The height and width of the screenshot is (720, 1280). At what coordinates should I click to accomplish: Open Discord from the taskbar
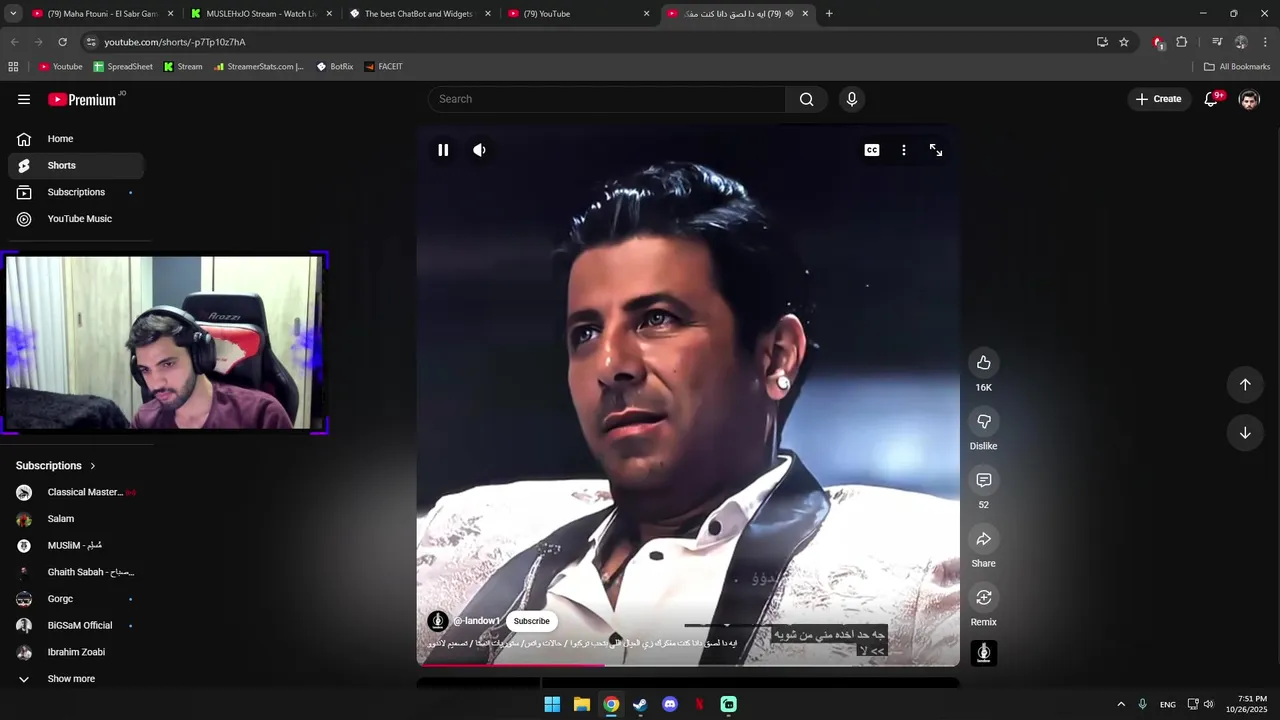(670, 704)
